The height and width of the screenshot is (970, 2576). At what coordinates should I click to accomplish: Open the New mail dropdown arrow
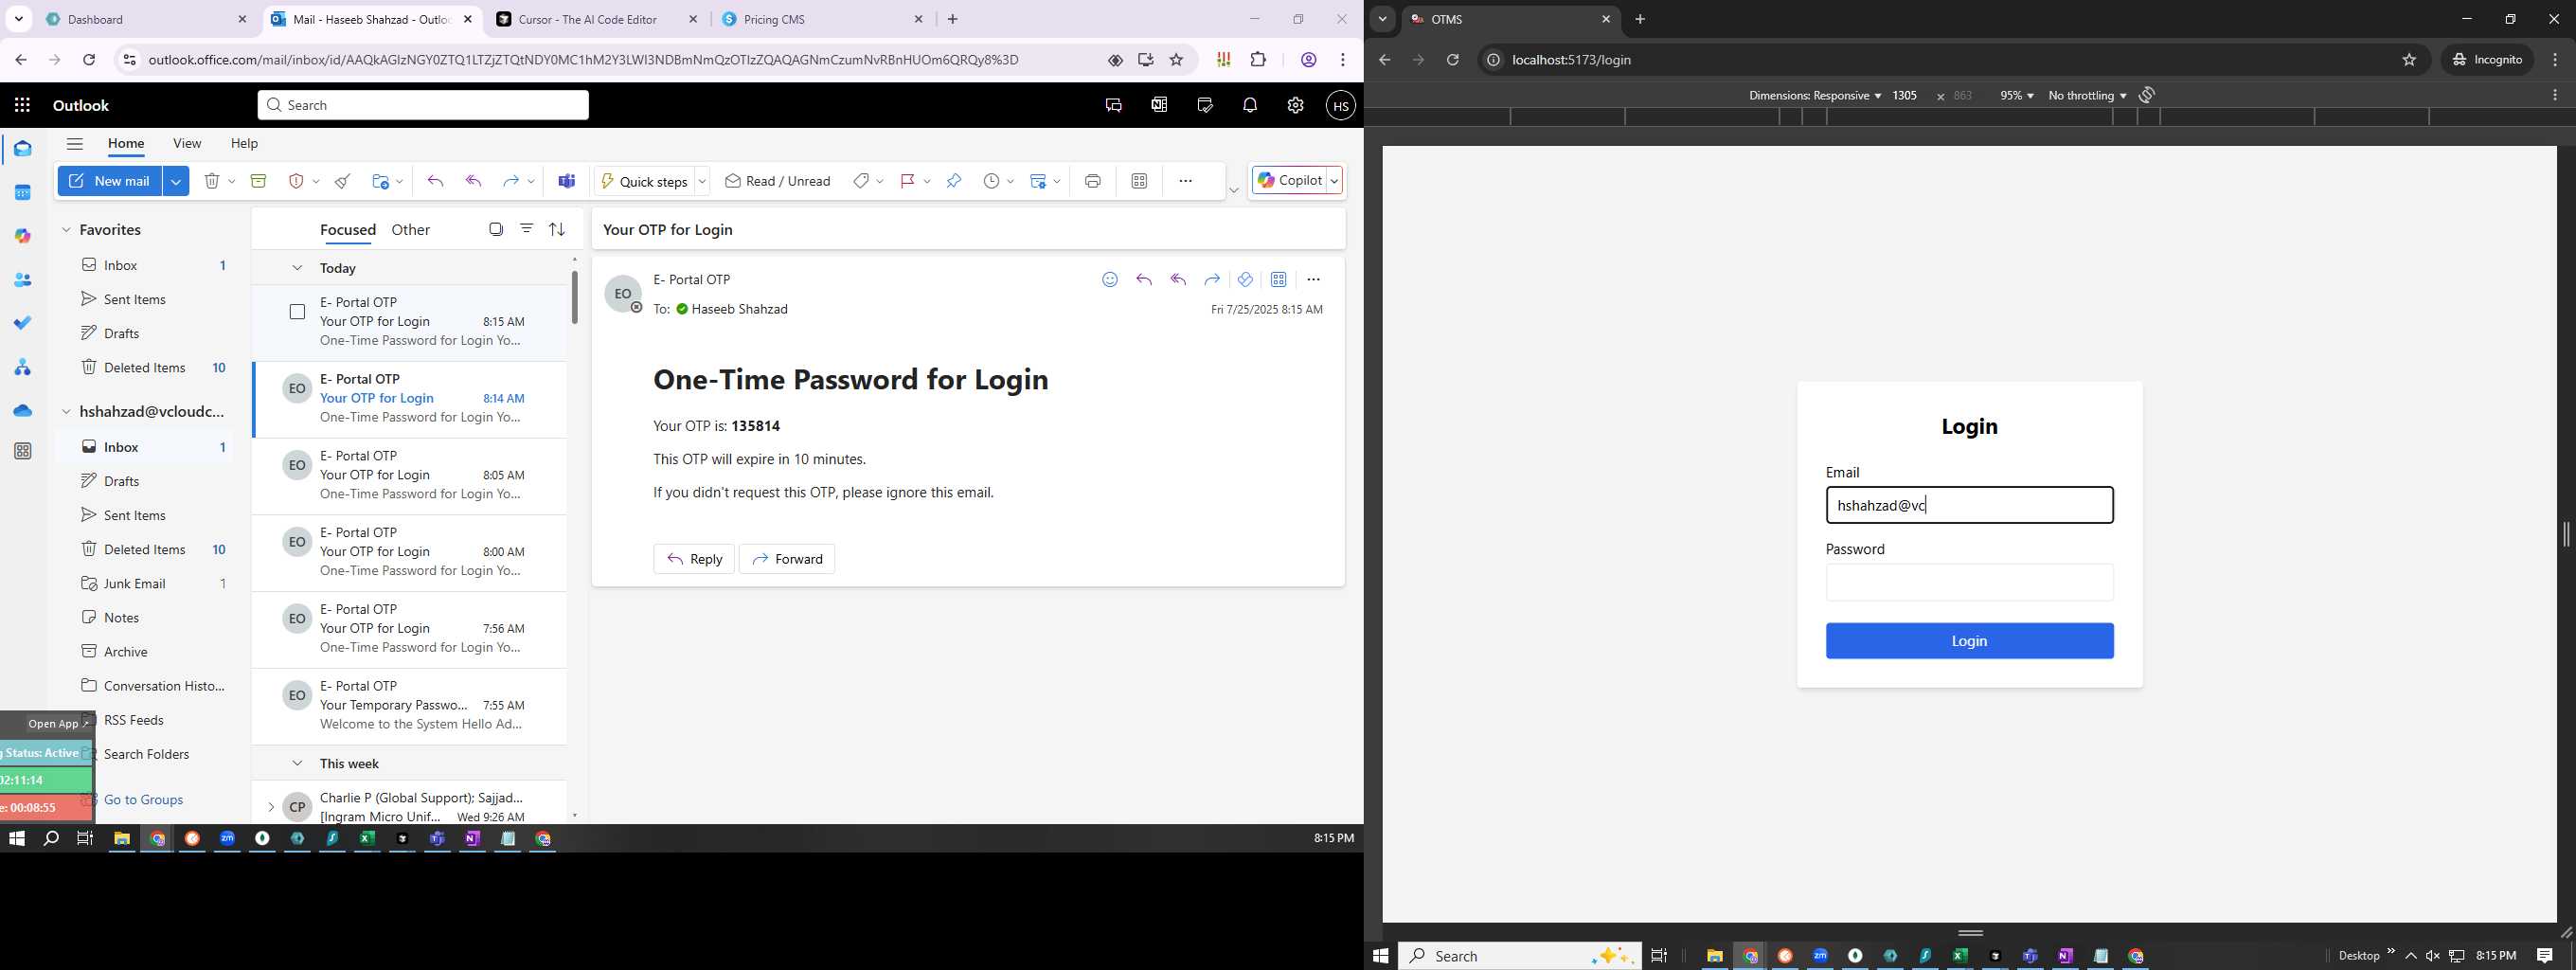click(x=176, y=181)
